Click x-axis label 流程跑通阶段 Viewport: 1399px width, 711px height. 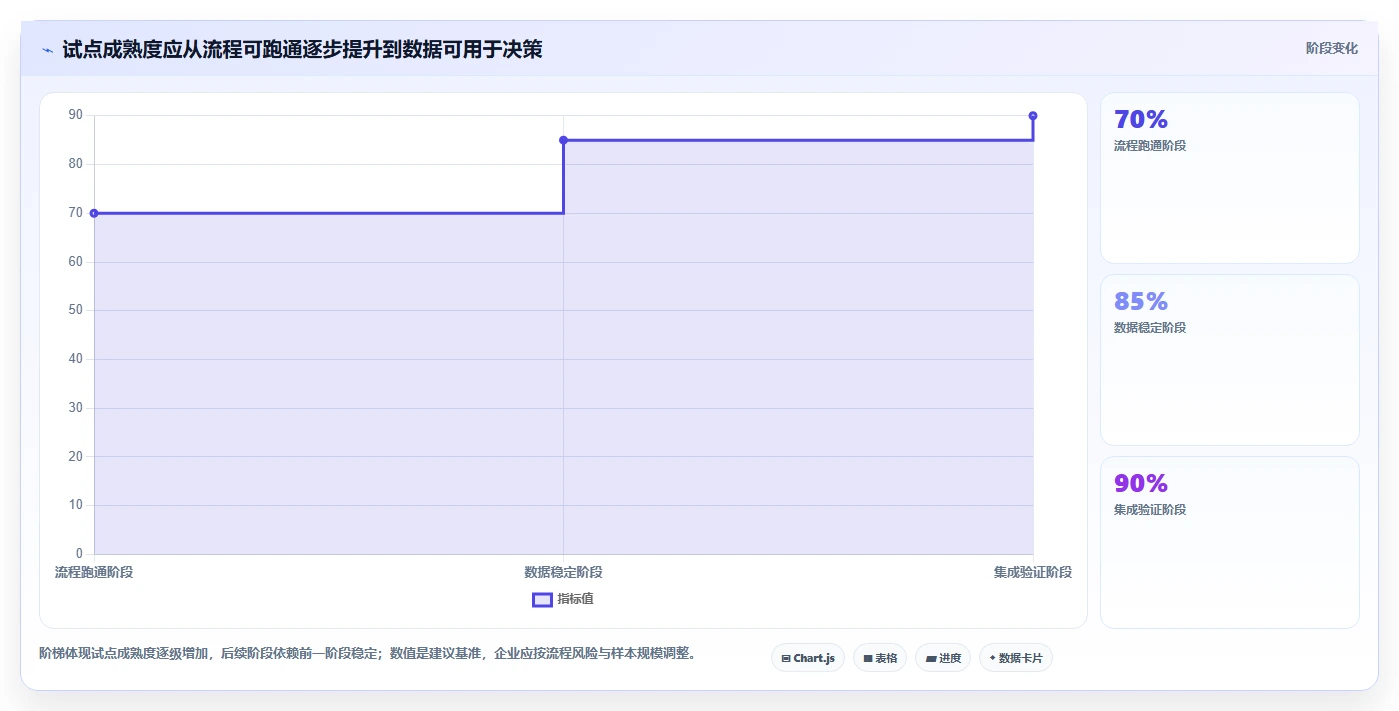tap(94, 572)
